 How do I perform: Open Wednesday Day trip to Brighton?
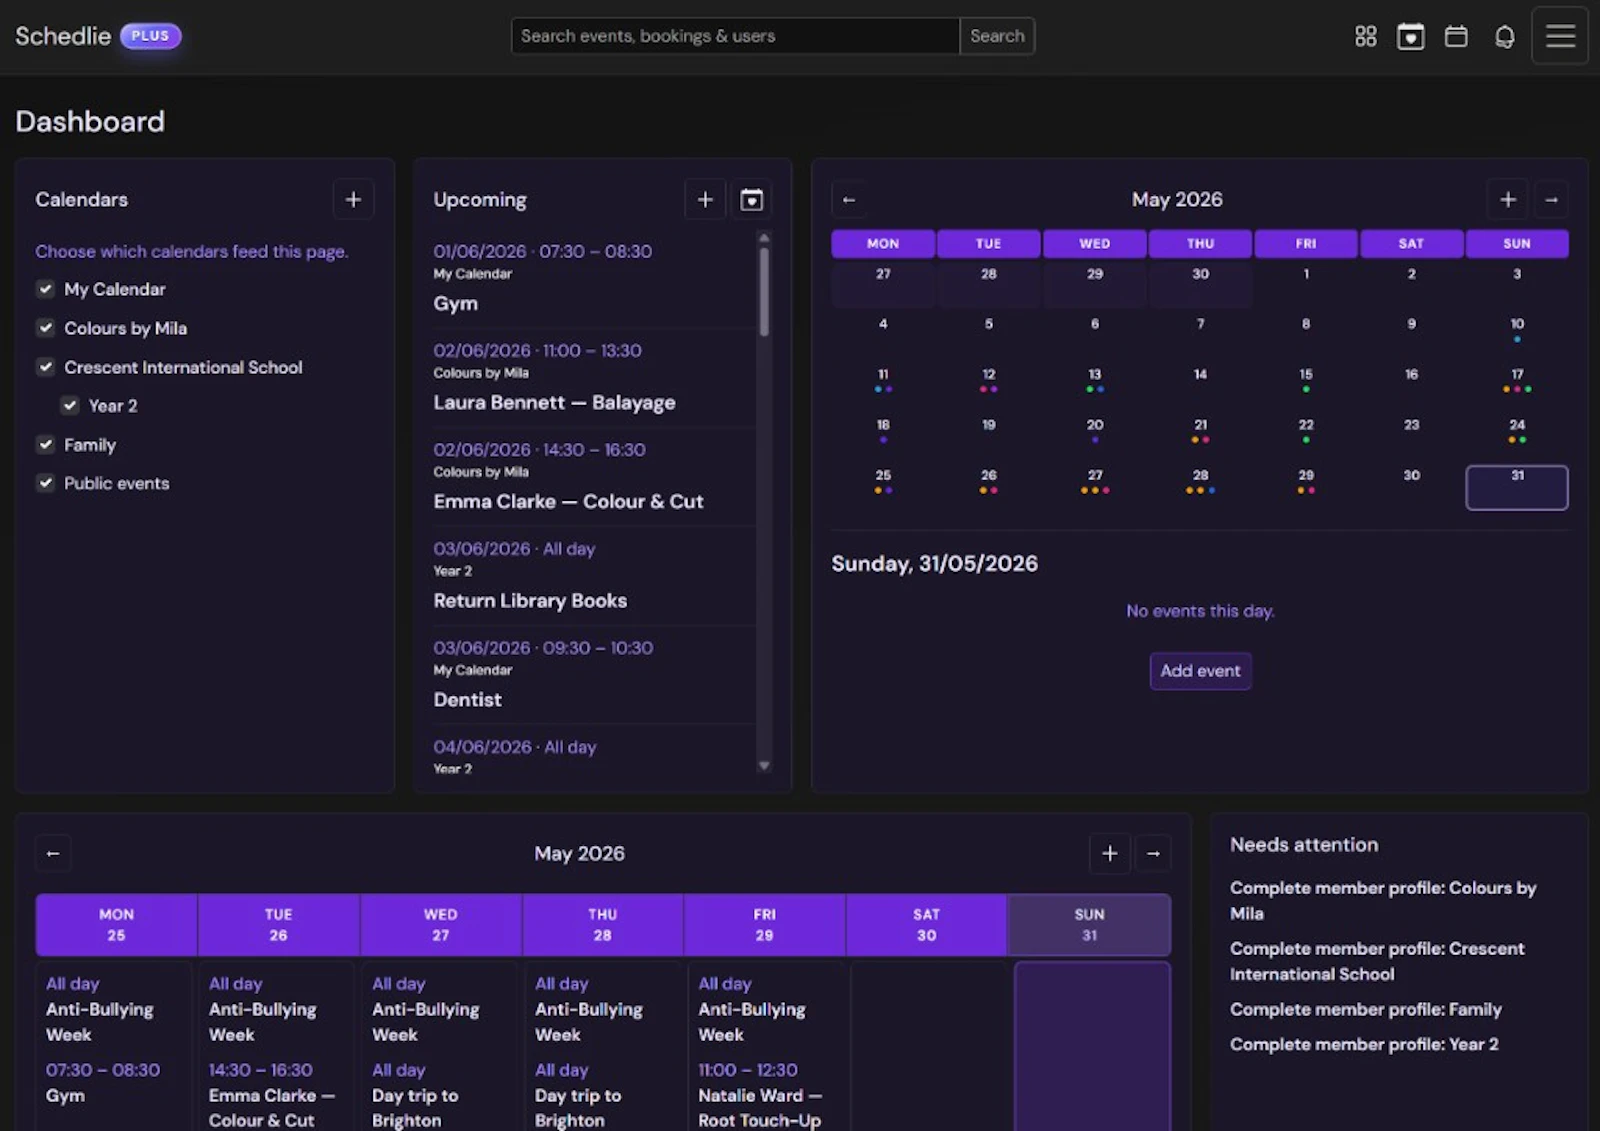(x=416, y=1096)
